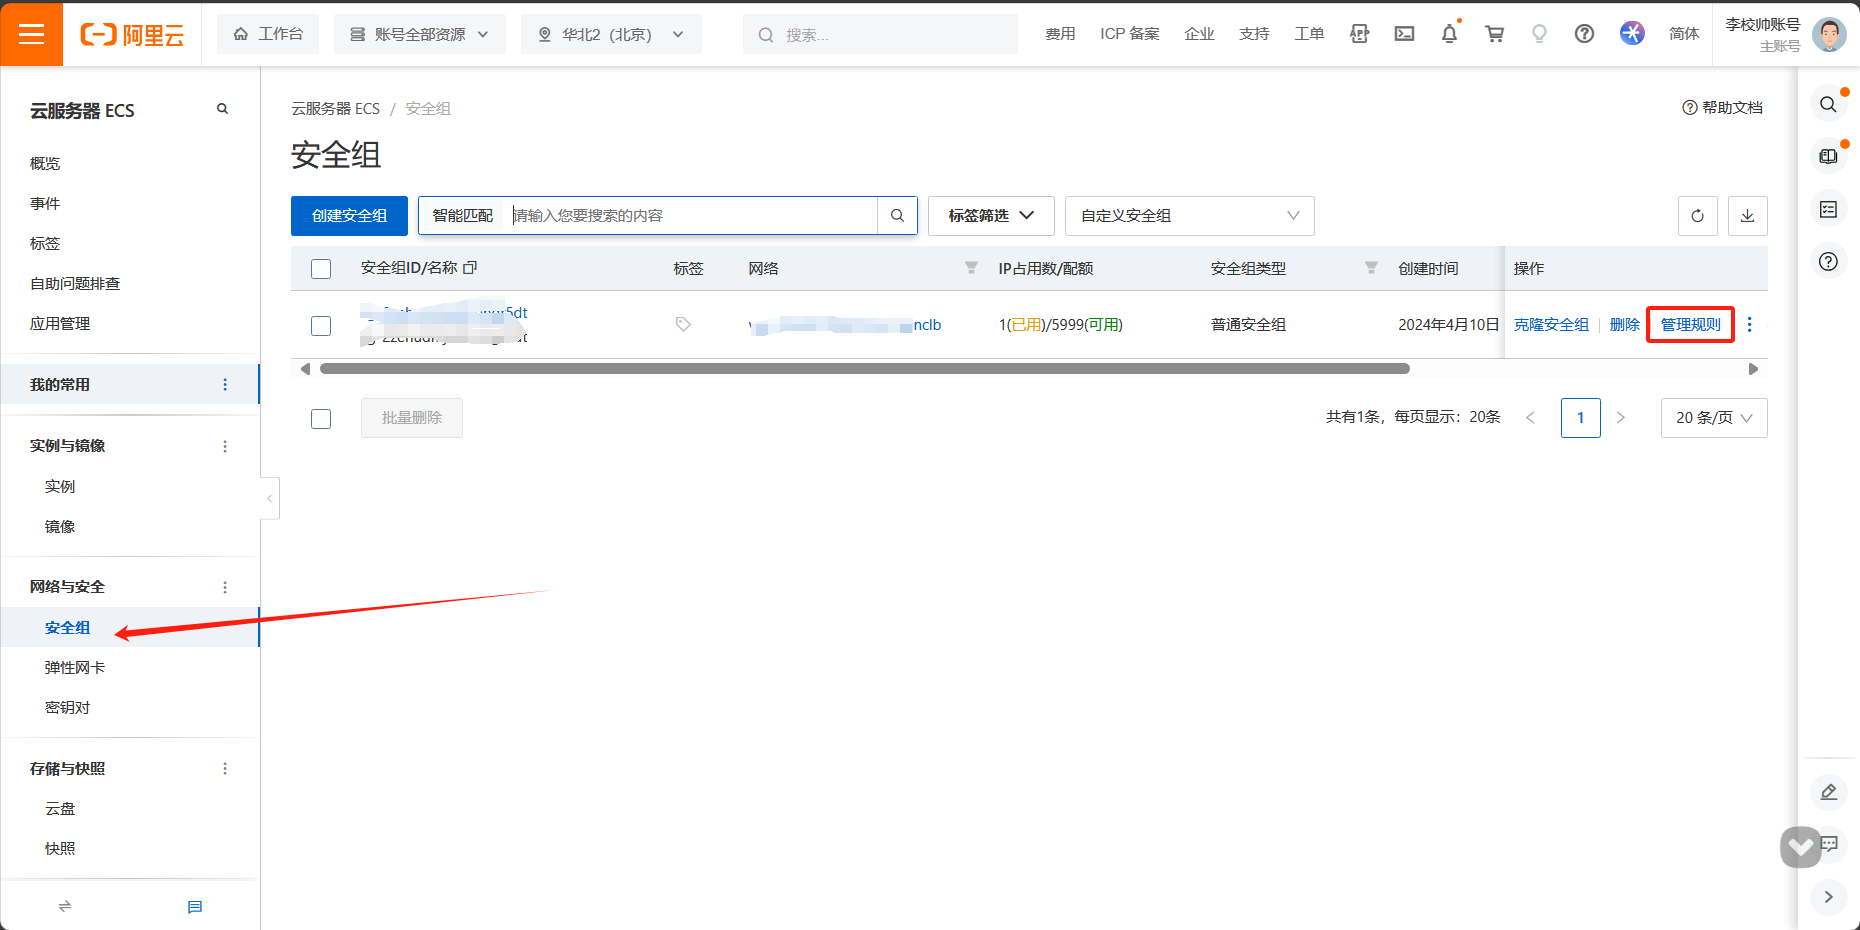Click the tag icon in security group row

coord(683,324)
